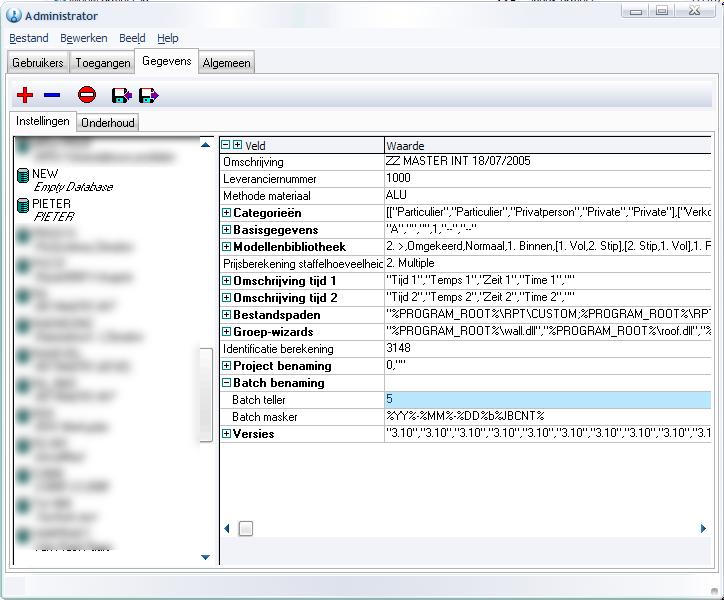The width and height of the screenshot is (724, 600).
Task: Expand the Modellenbibliotheek row
Action: point(226,247)
